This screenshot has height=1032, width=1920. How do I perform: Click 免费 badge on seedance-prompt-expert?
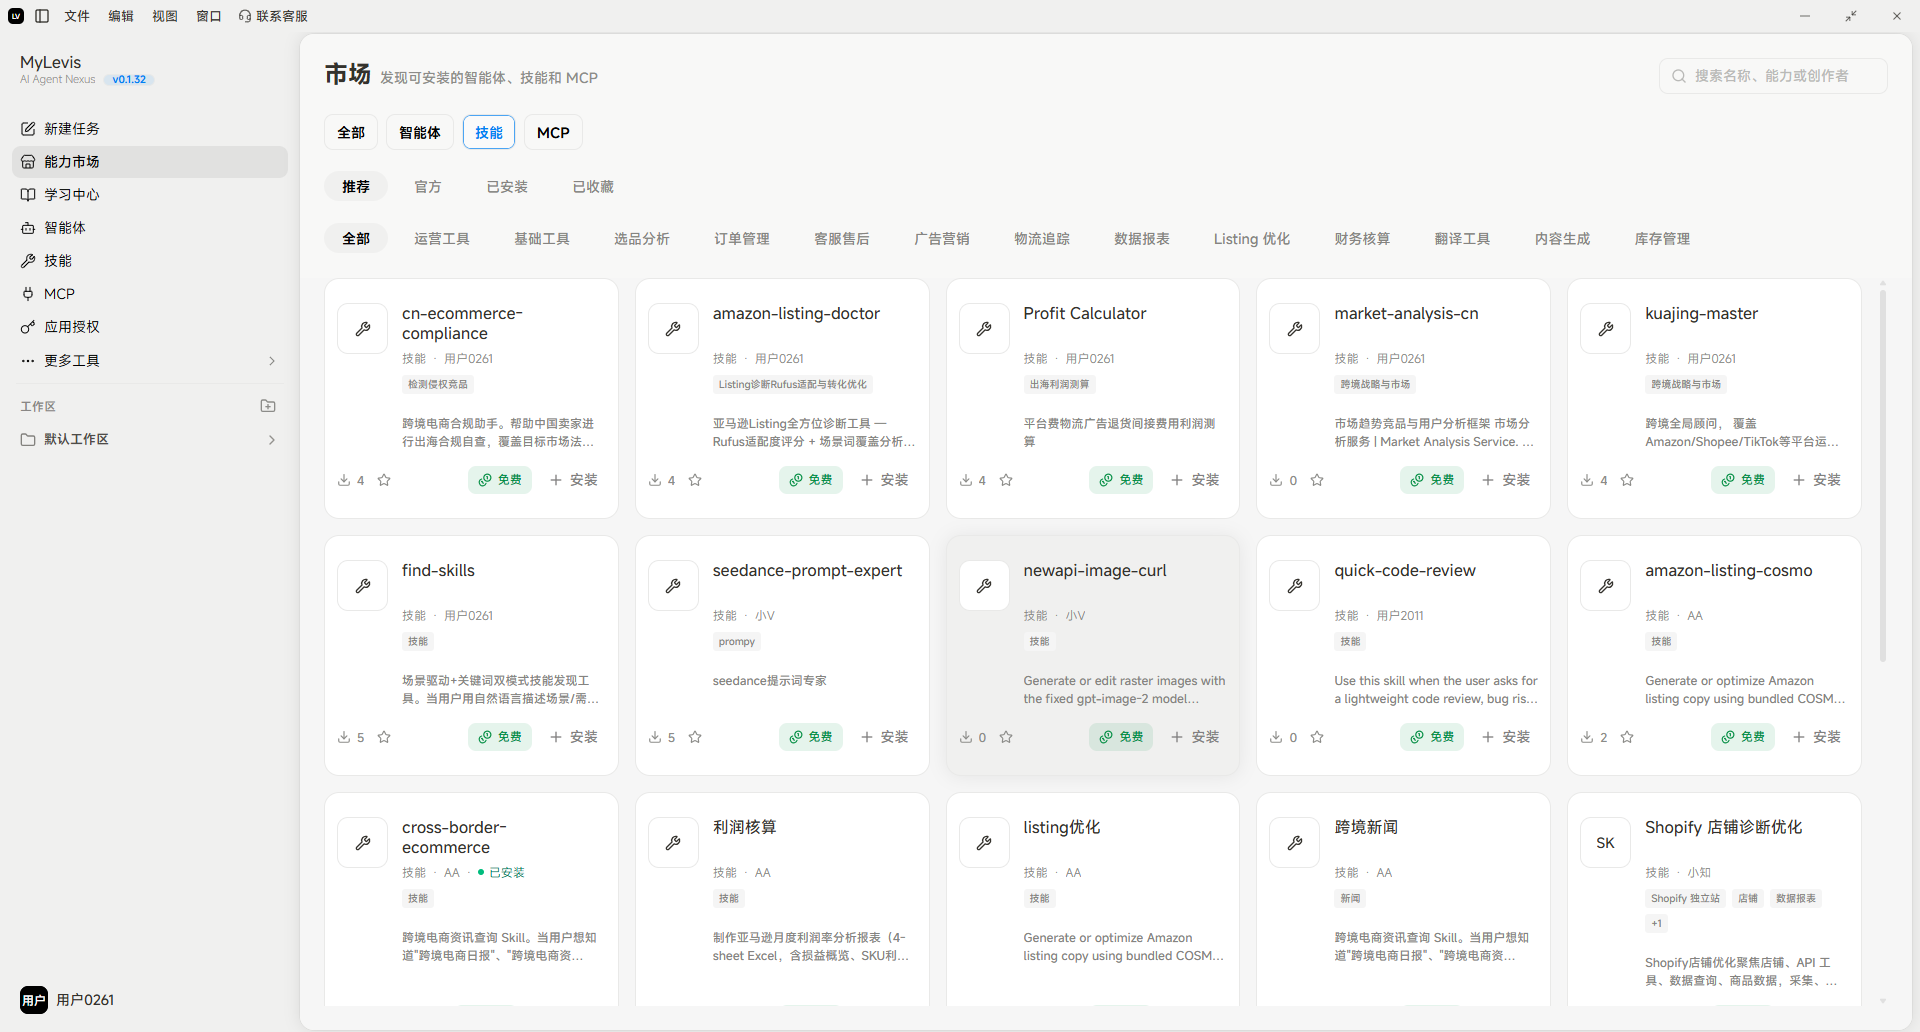click(x=811, y=737)
